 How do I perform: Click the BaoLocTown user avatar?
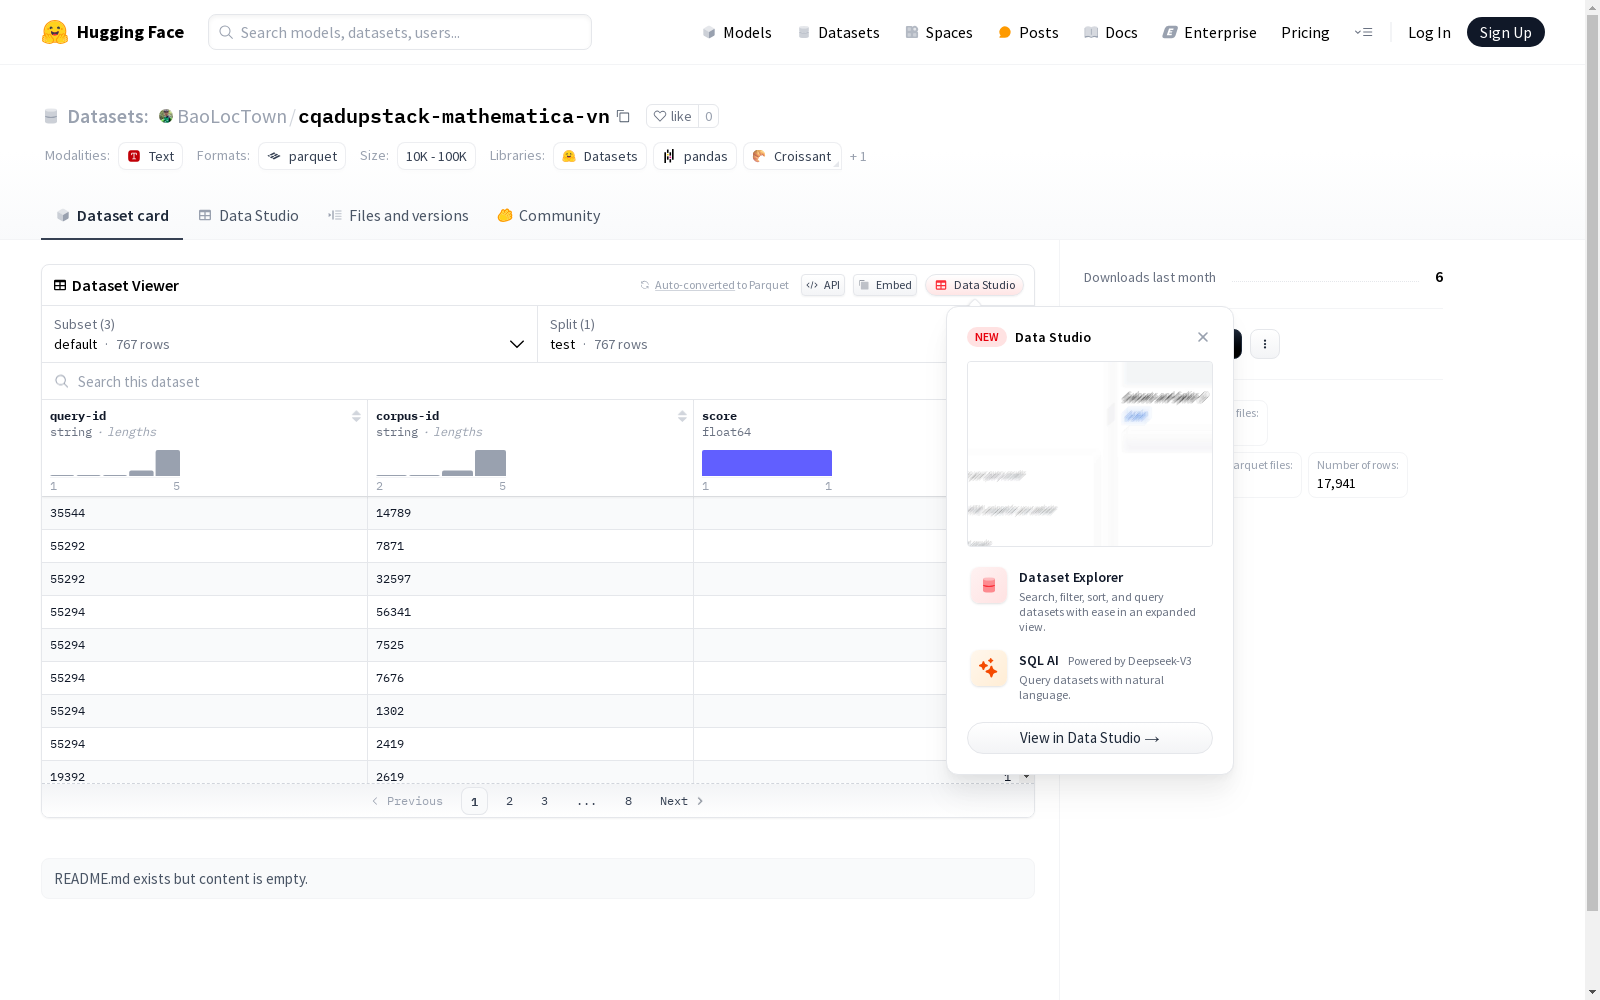pyautogui.click(x=166, y=116)
